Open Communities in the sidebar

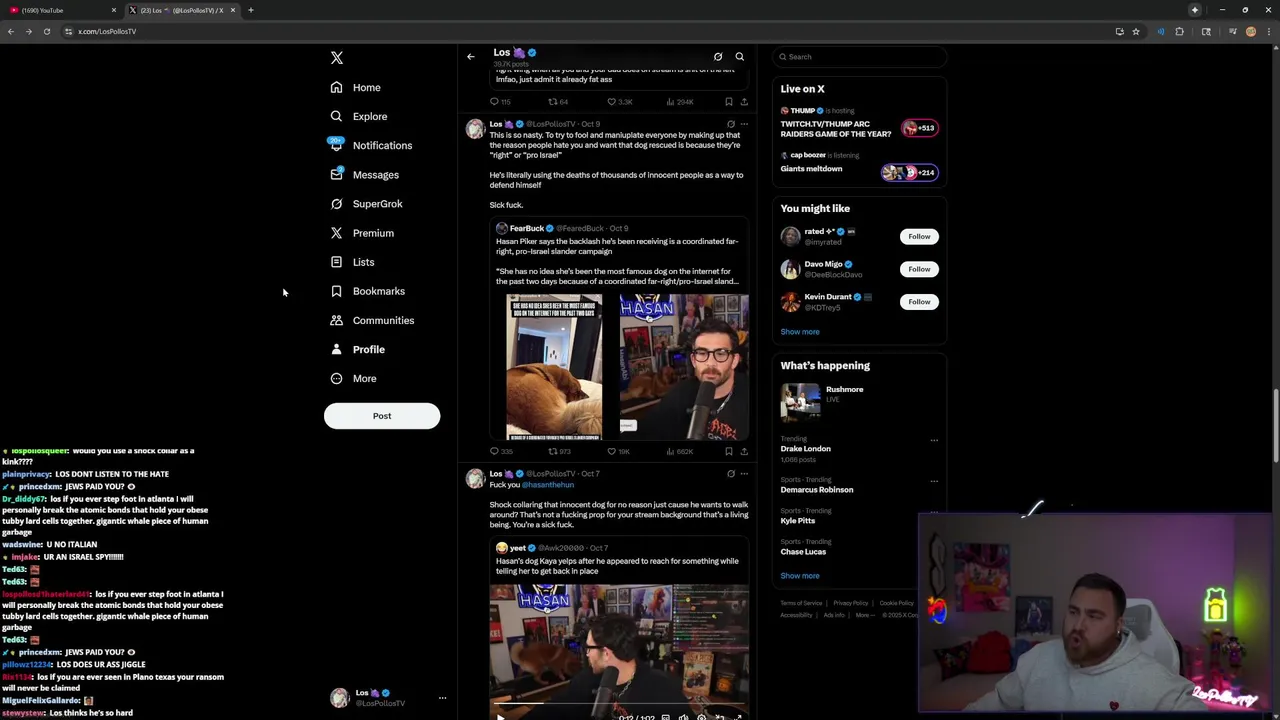pyautogui.click(x=372, y=320)
